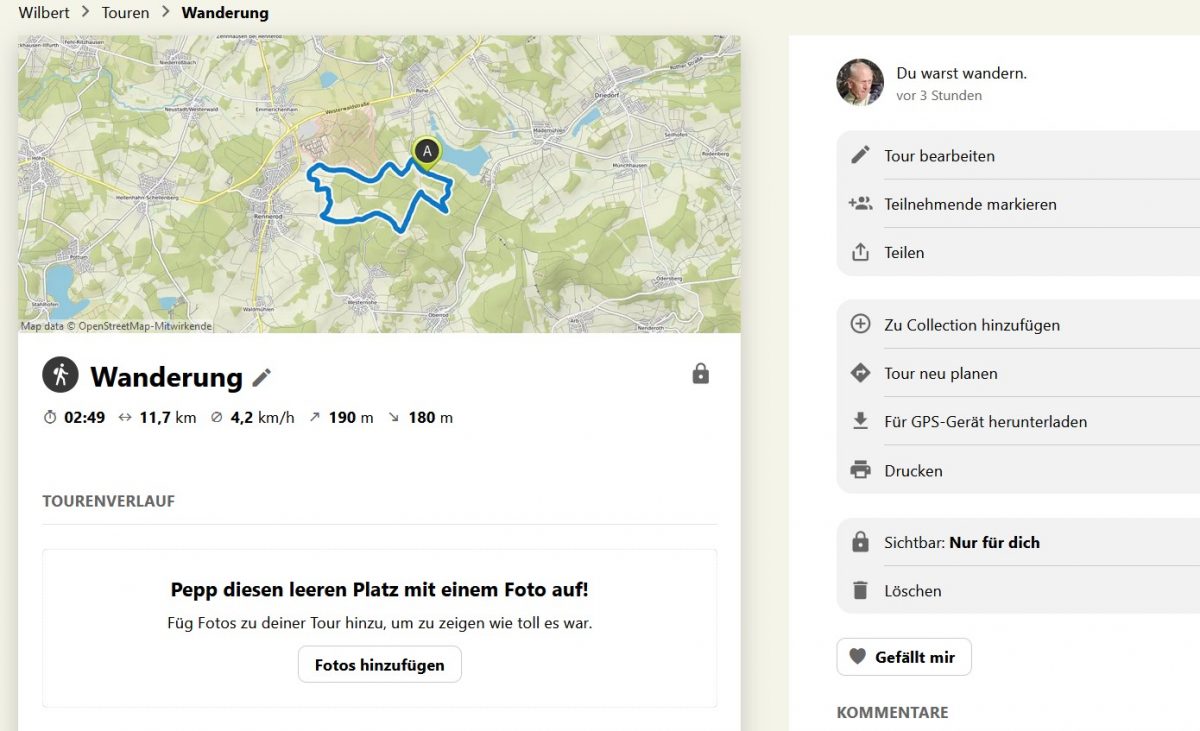Navigate to Touren in the breadcrumb
The width and height of the screenshot is (1200, 731).
(125, 13)
